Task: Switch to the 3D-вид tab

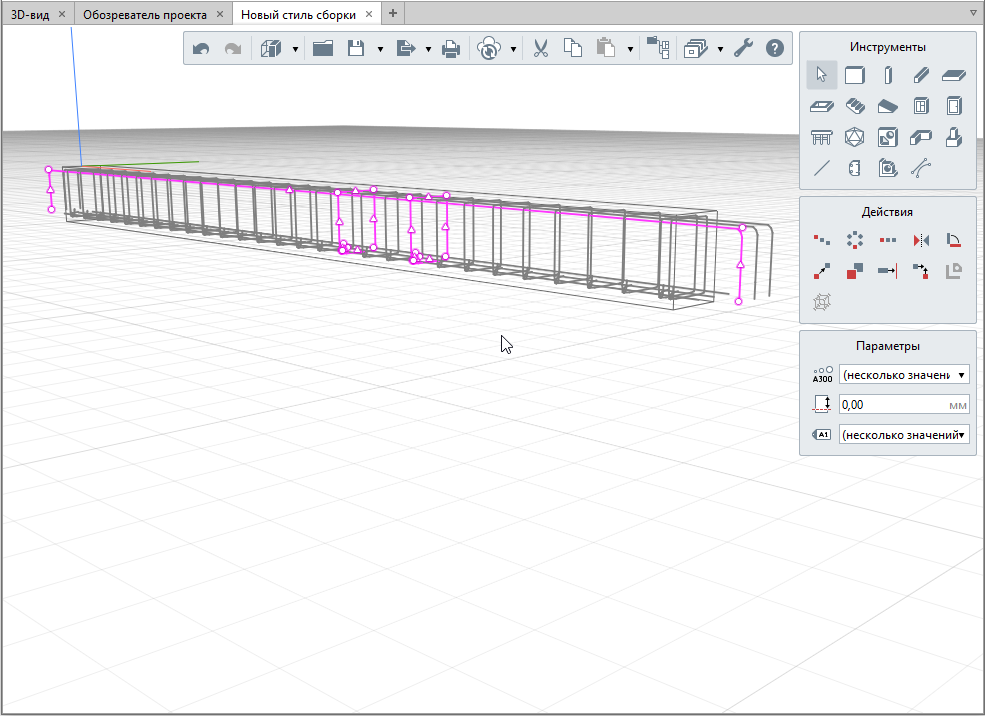Action: (29, 14)
